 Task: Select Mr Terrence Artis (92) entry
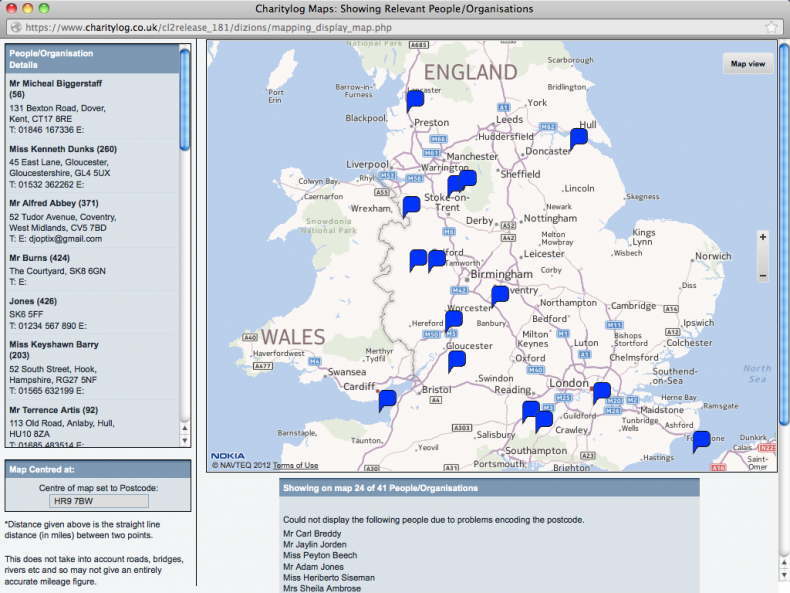point(92,424)
